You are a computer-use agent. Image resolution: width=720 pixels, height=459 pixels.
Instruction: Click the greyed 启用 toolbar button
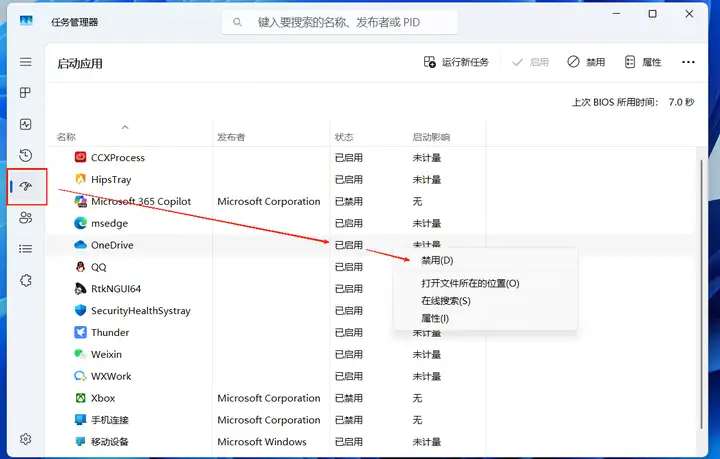pyautogui.click(x=530, y=62)
